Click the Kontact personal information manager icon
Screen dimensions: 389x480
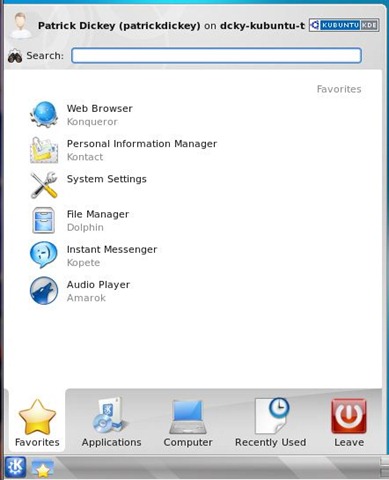(x=44, y=150)
